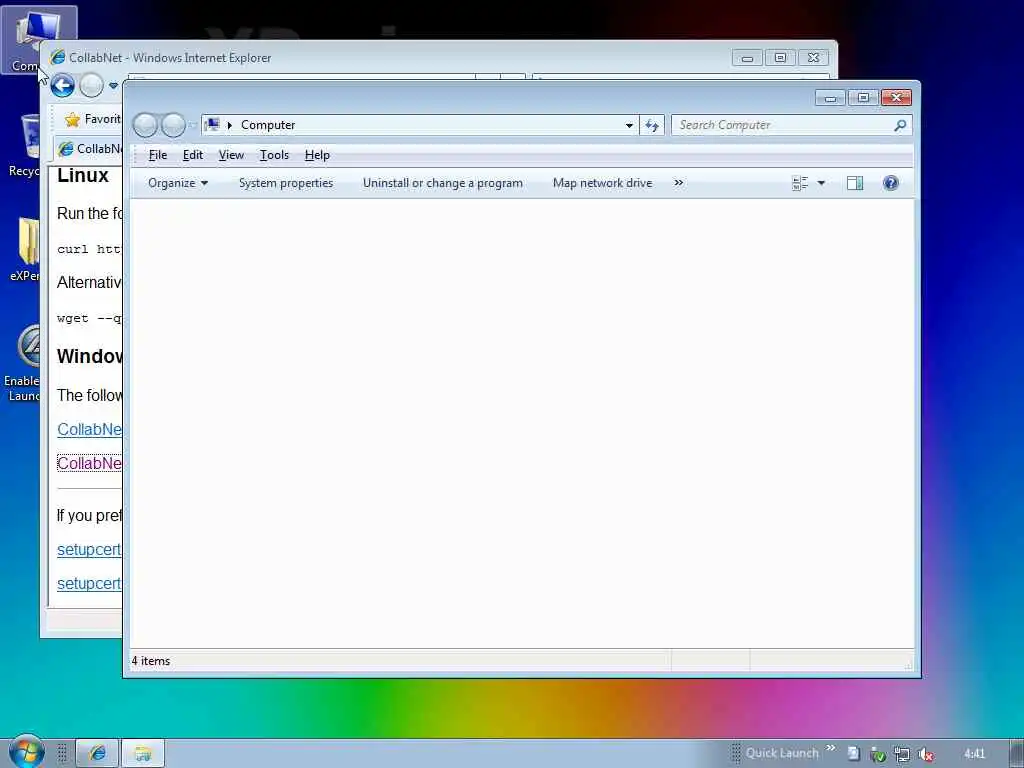This screenshot has width=1024, height=768.
Task: Follow the blue CollabNet link in Internet Explorer
Action: pyautogui.click(x=89, y=429)
